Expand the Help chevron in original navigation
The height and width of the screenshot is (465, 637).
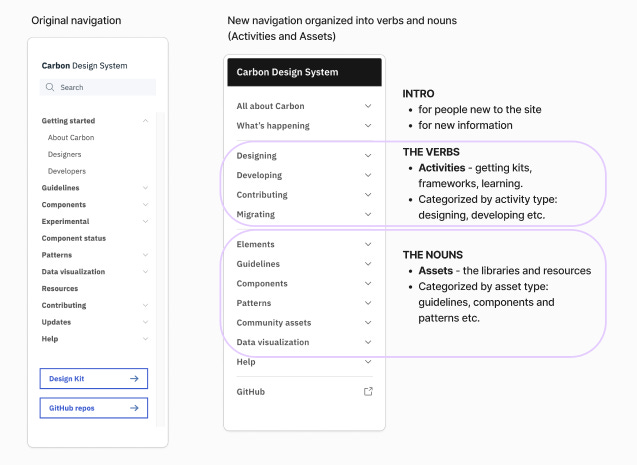[145, 339]
